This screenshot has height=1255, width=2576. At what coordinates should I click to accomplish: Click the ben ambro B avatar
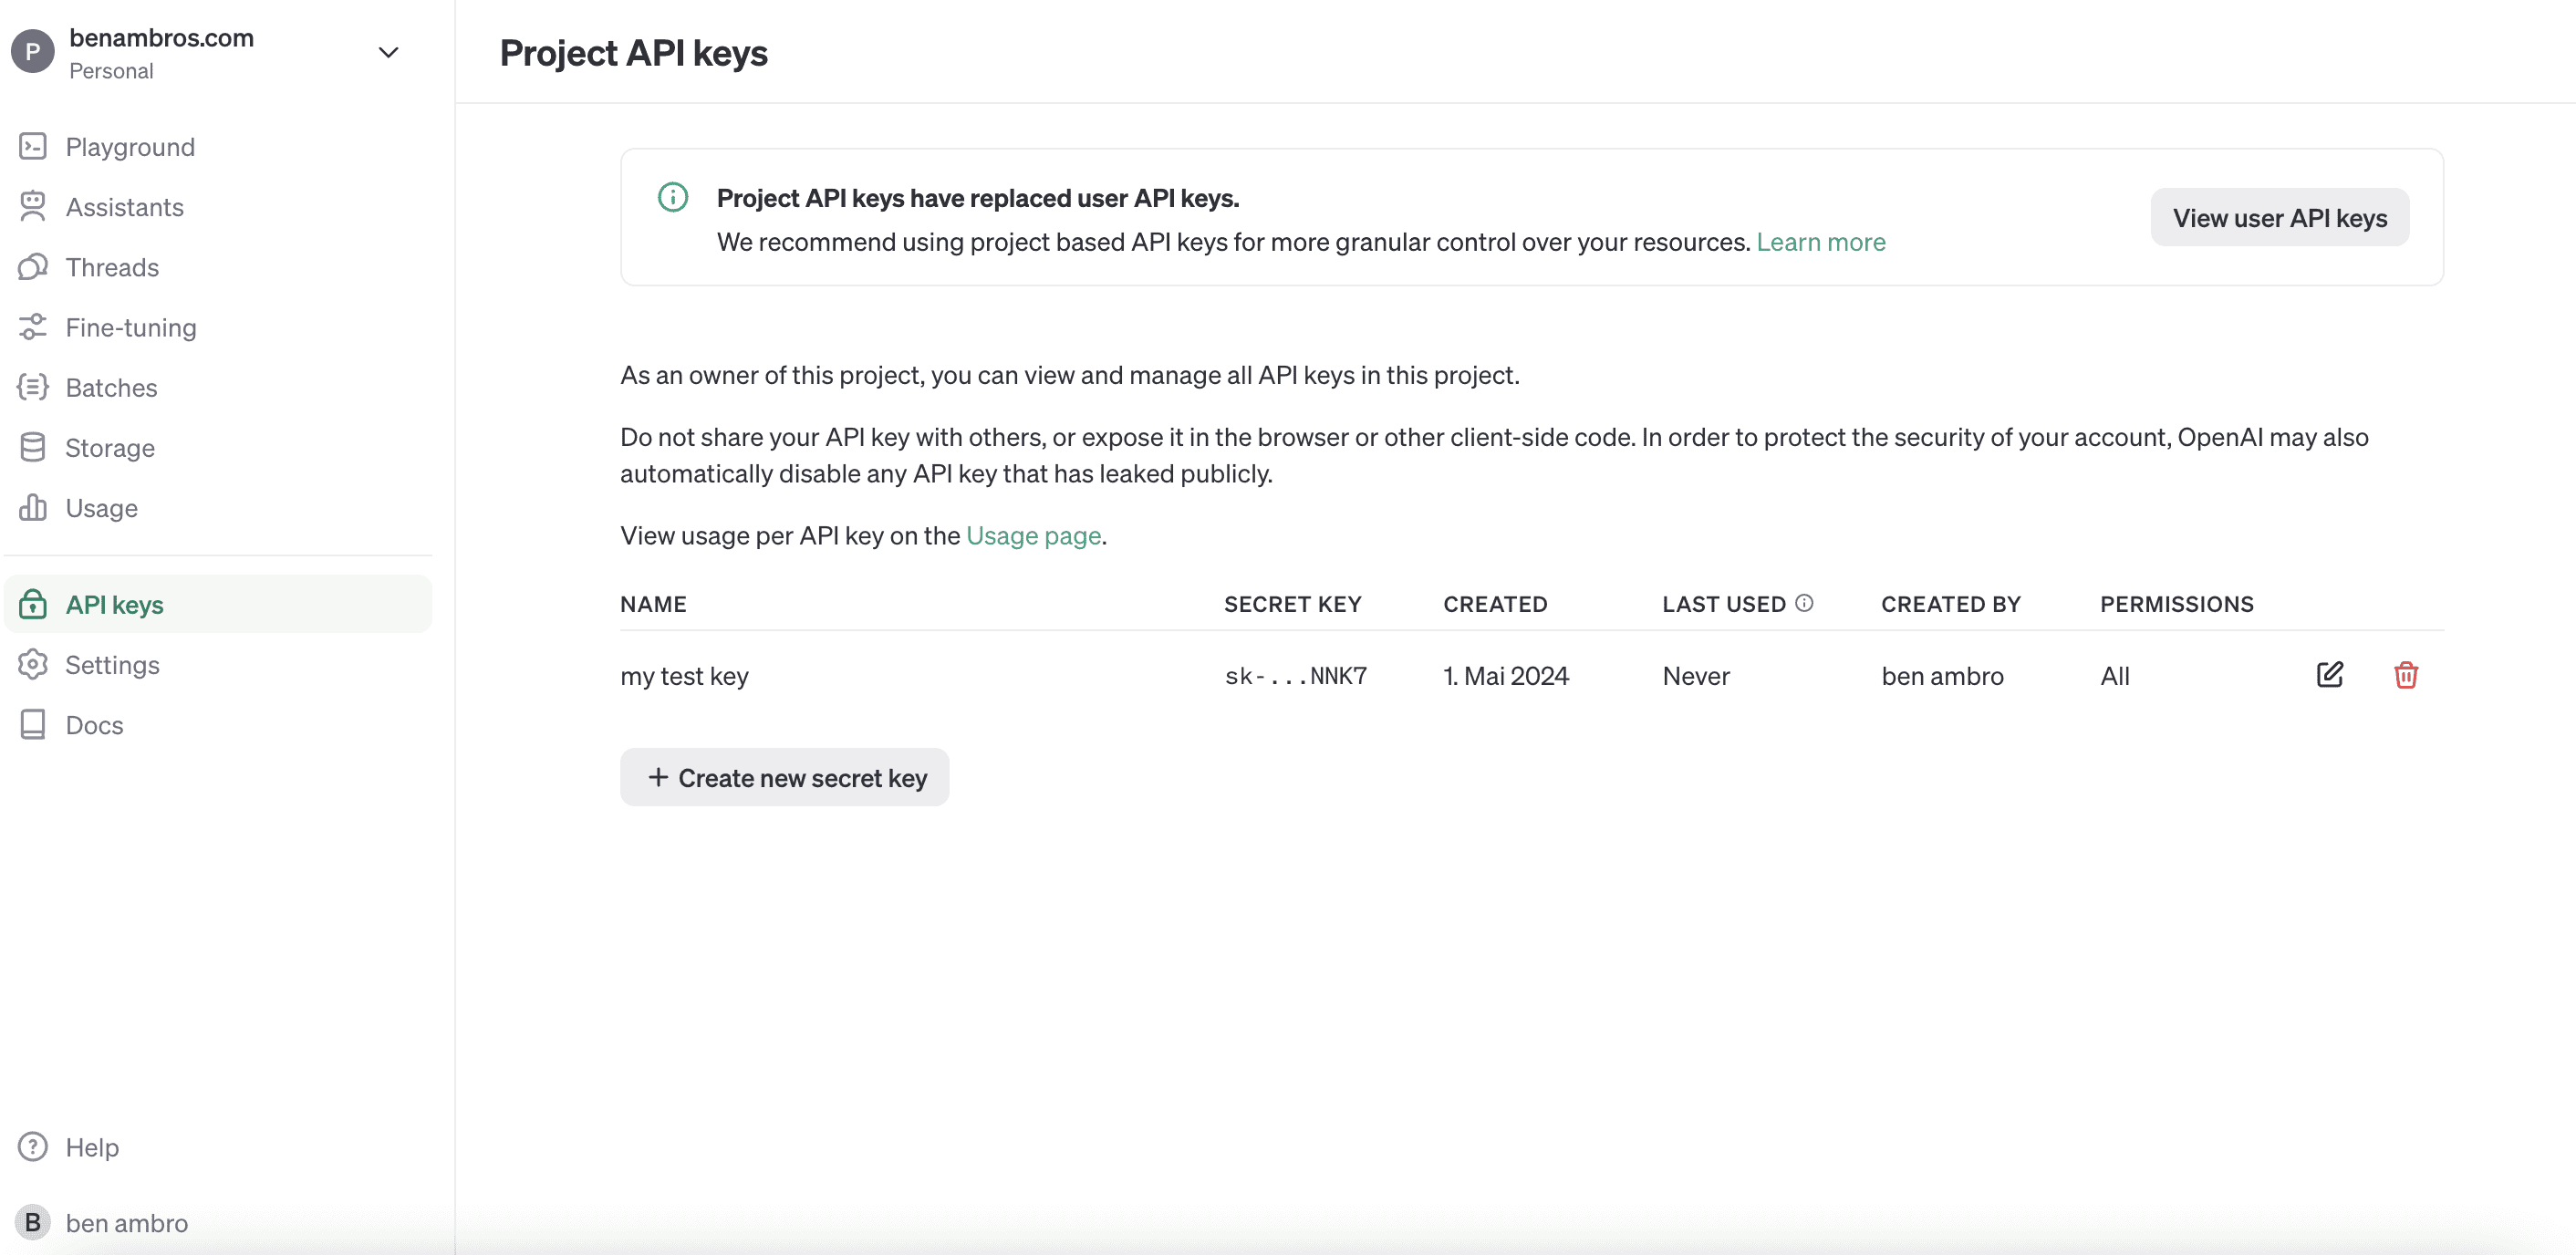(x=32, y=1222)
